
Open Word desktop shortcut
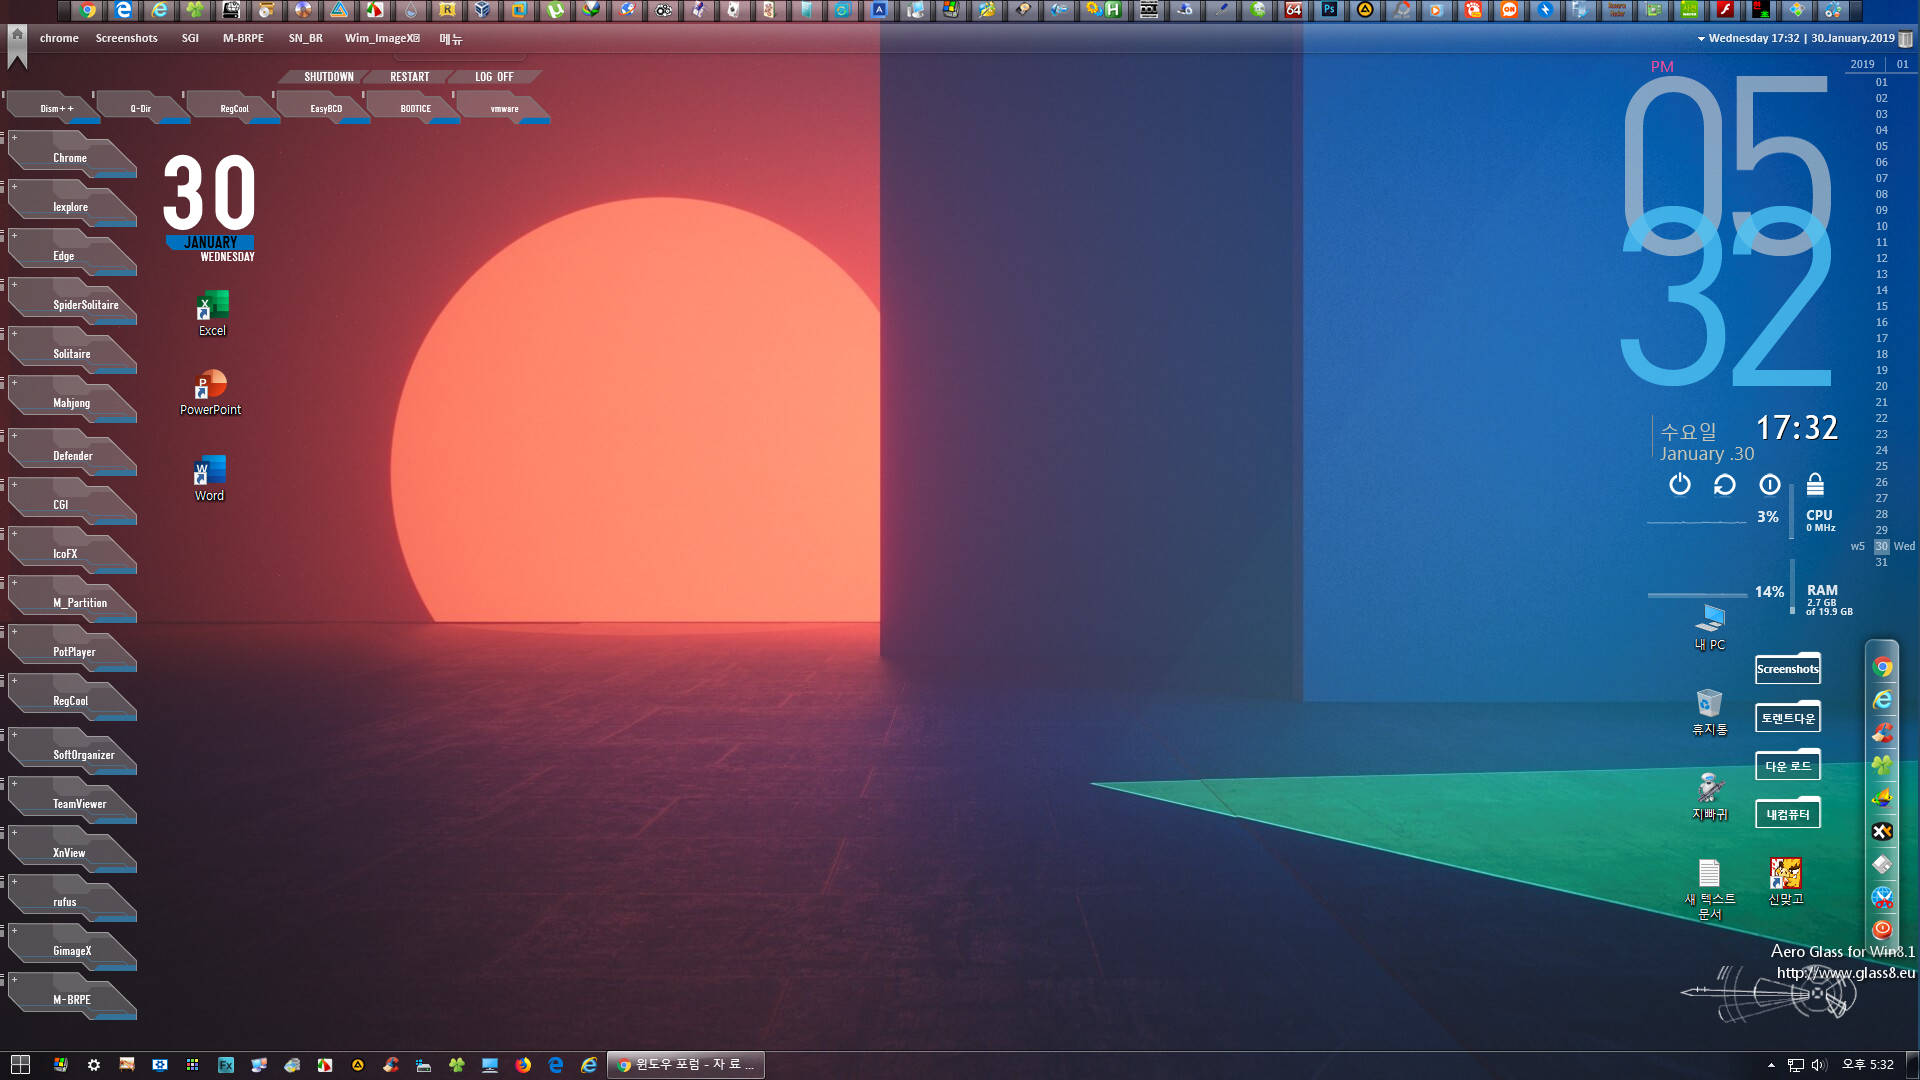tap(209, 478)
